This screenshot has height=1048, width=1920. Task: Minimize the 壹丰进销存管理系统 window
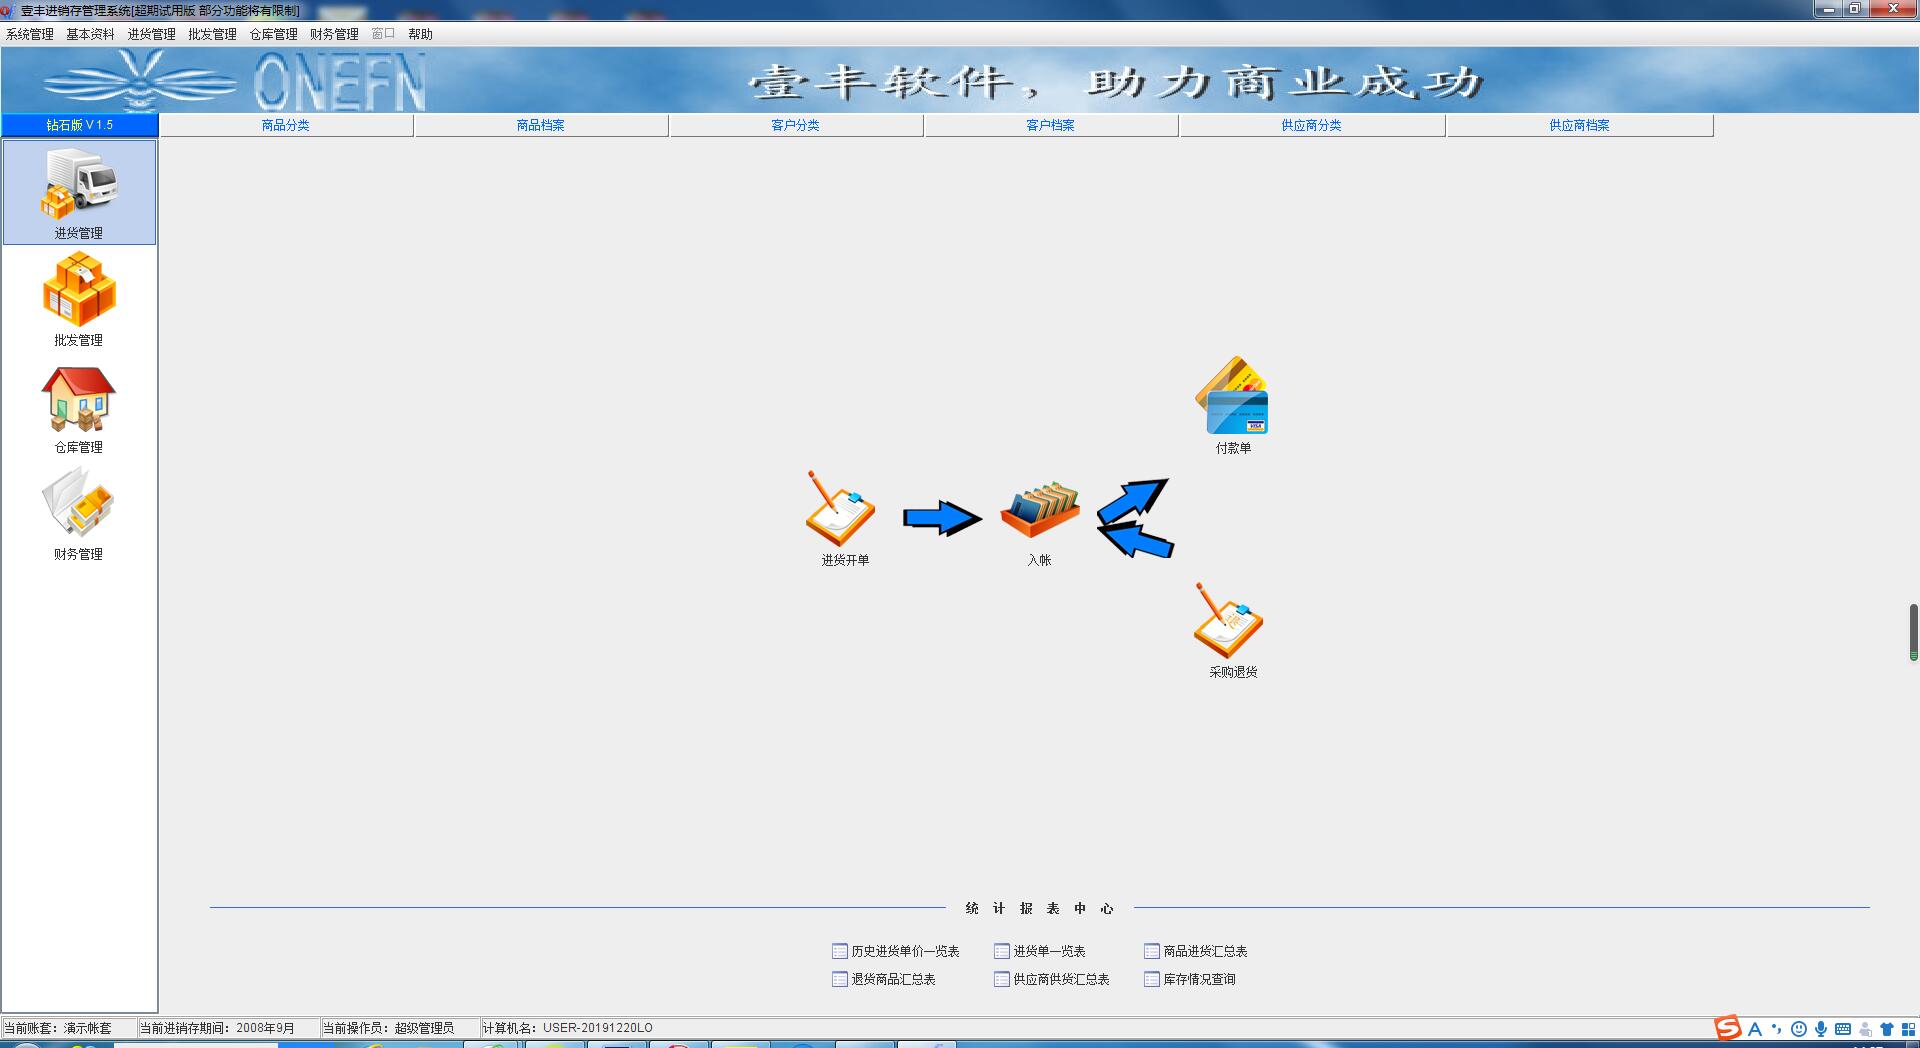(x=1828, y=9)
